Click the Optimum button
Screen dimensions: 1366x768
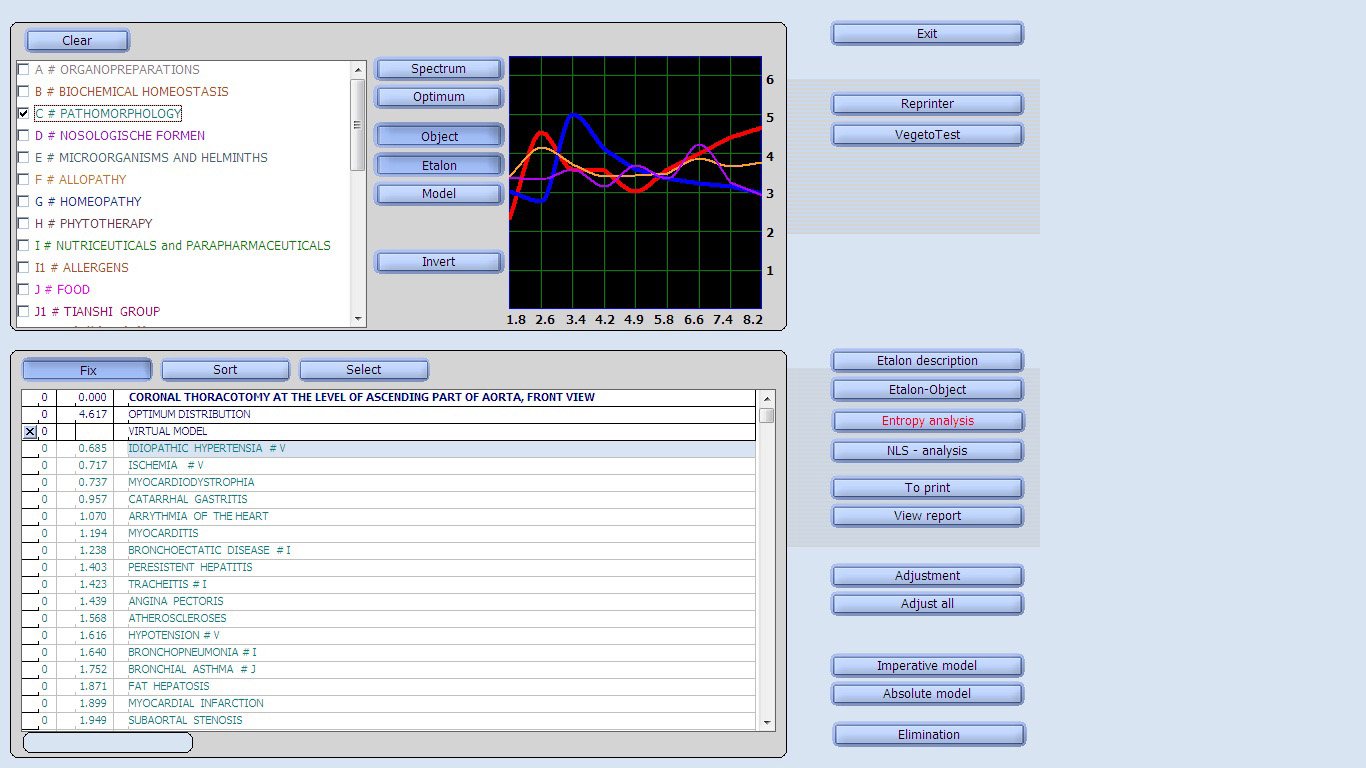click(438, 97)
